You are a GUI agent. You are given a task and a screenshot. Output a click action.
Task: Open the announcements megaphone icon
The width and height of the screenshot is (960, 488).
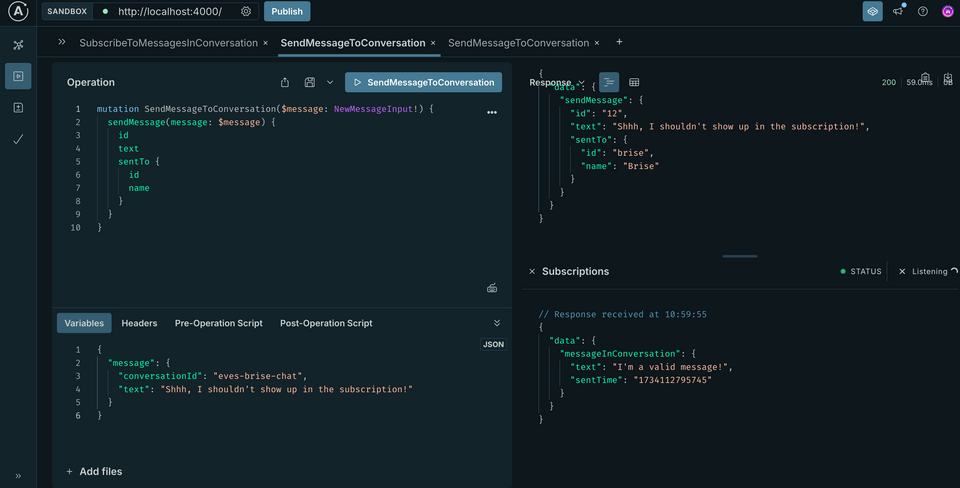point(898,11)
